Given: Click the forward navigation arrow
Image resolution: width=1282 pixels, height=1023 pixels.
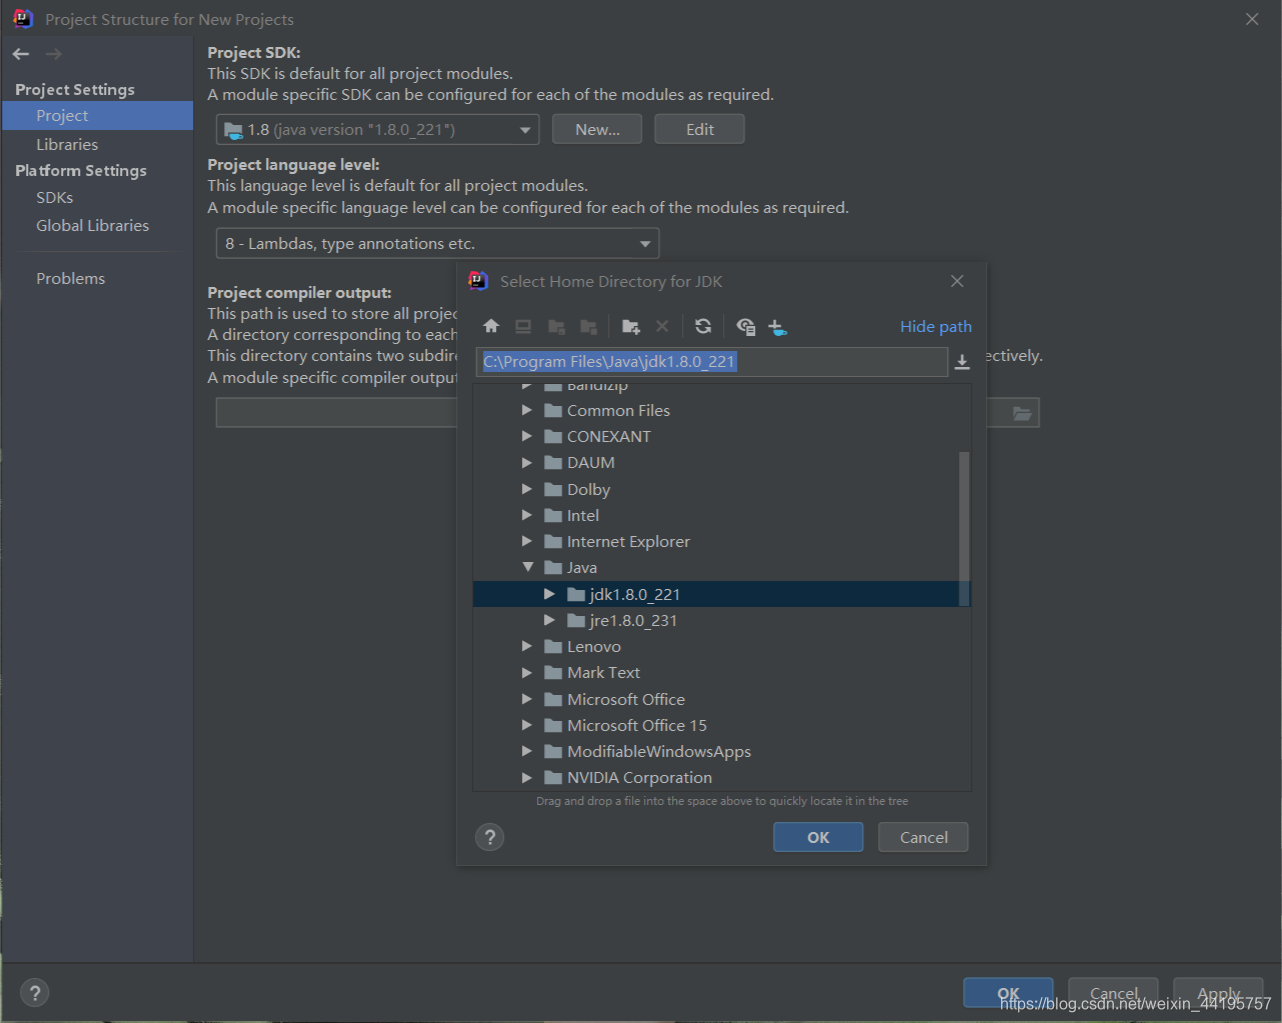Looking at the screenshot, I should (54, 54).
